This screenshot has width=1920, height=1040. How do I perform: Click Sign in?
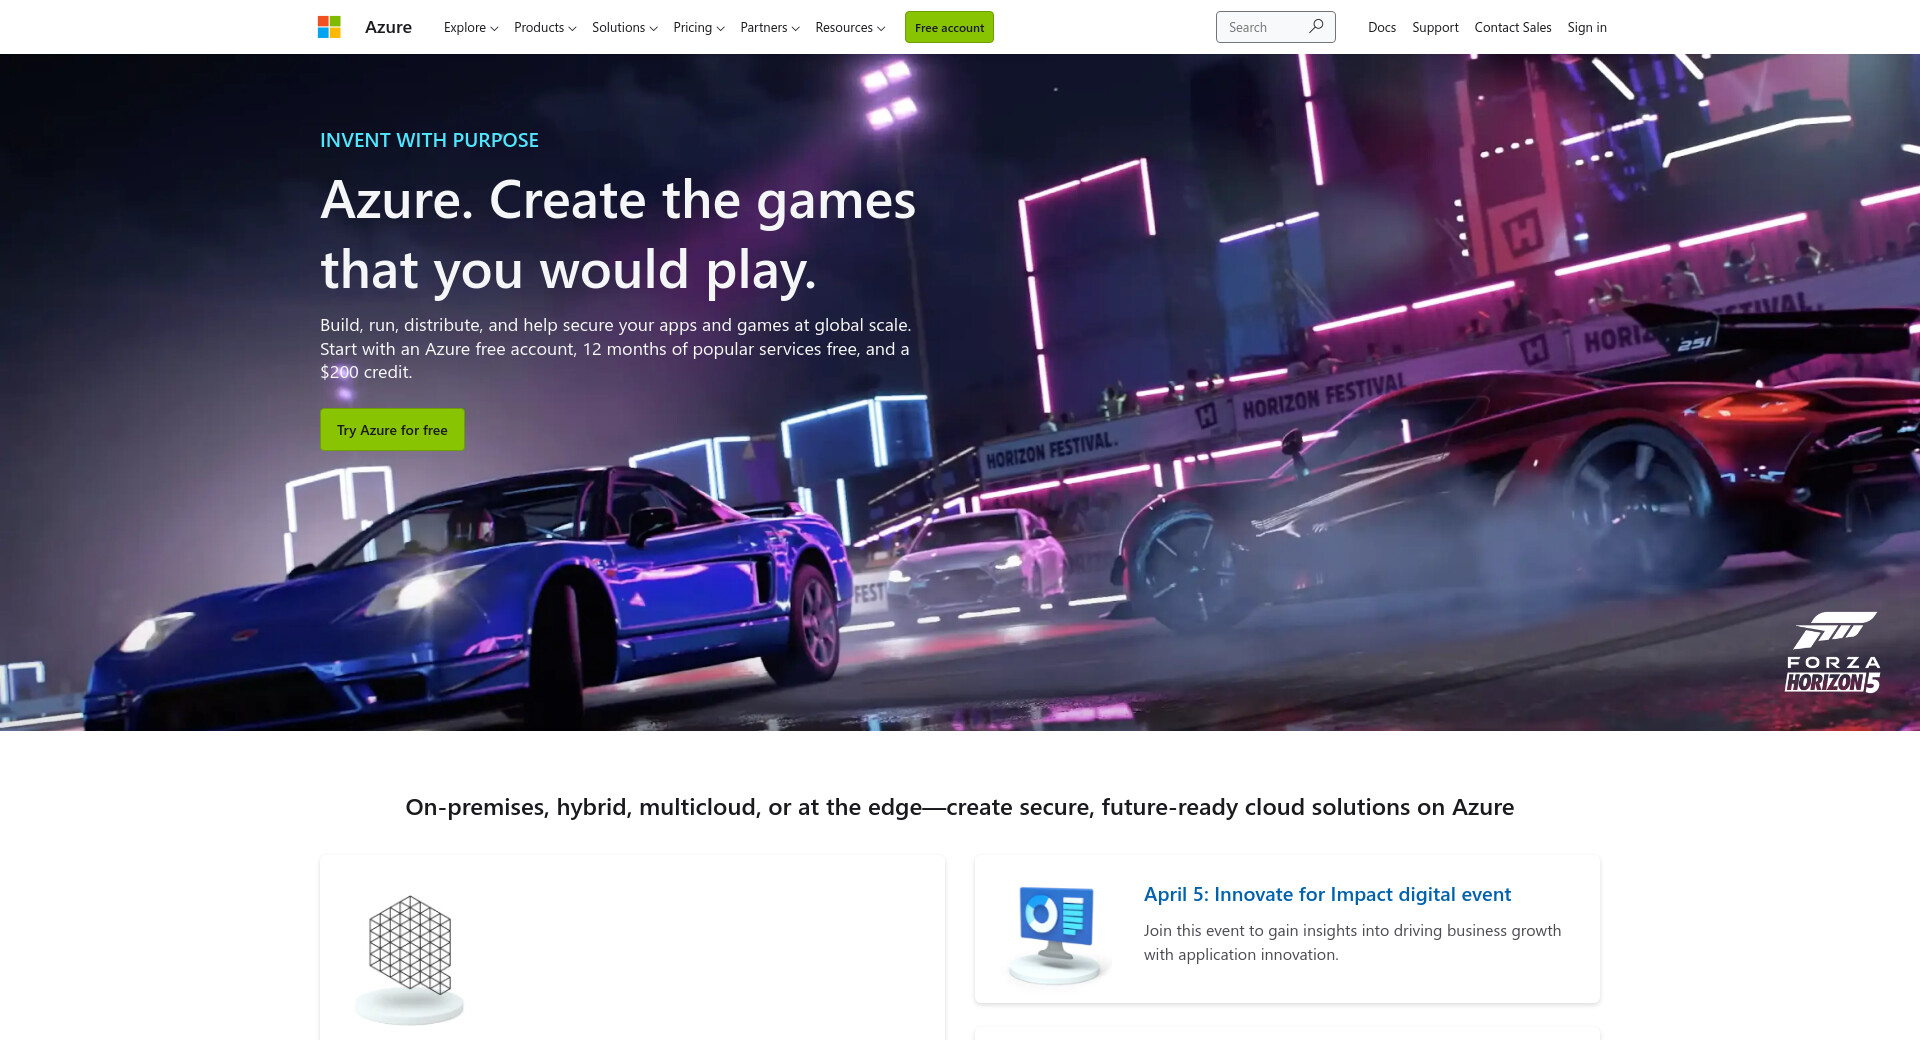(1587, 27)
